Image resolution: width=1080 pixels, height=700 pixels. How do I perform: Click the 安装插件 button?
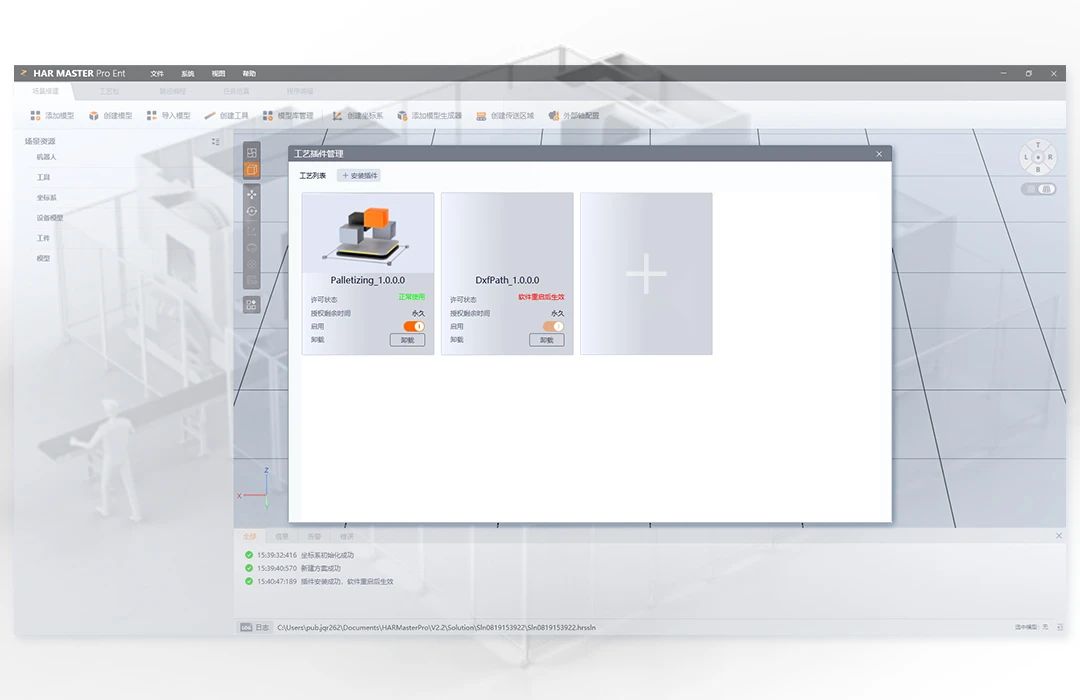point(359,176)
